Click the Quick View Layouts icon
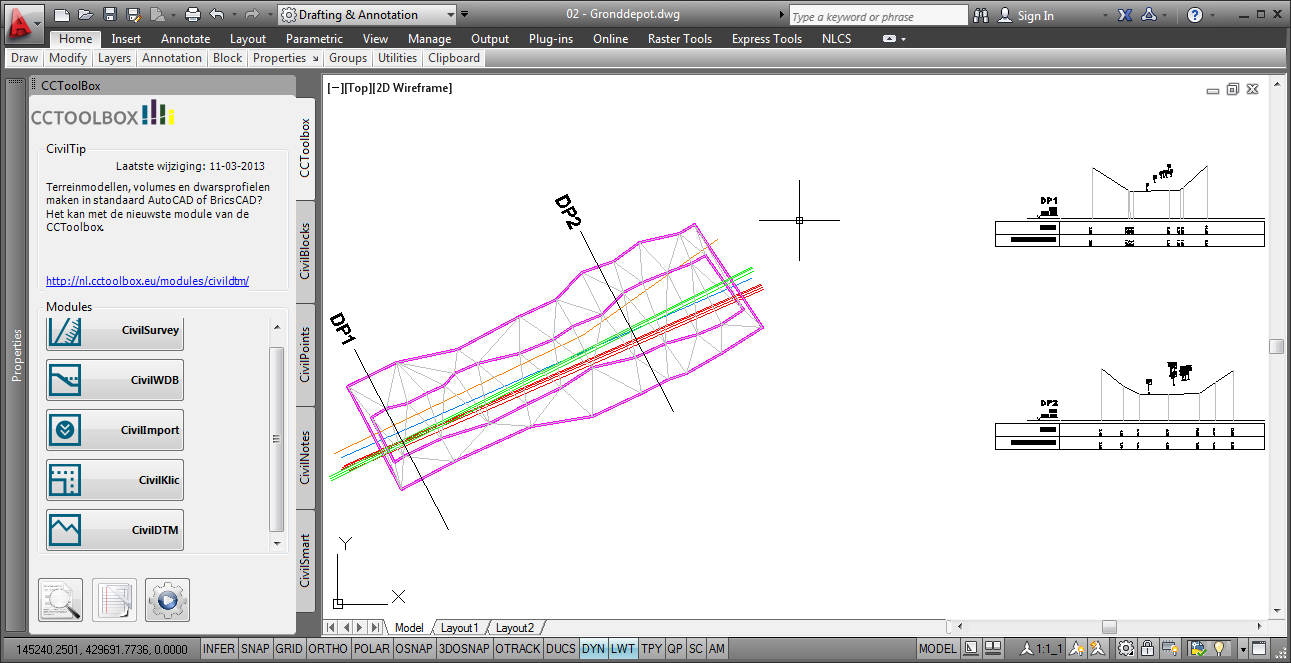 (x=971, y=649)
